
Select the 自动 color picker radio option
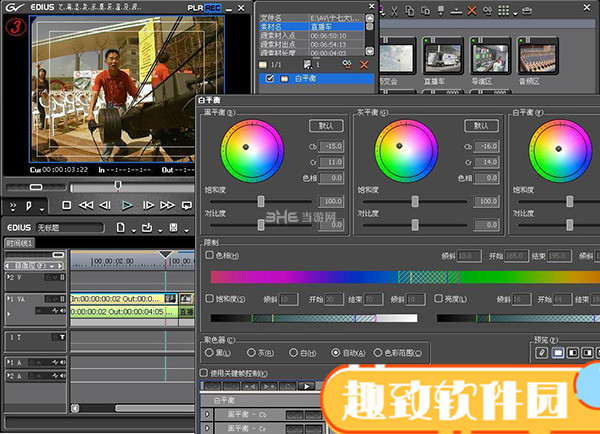coord(335,353)
